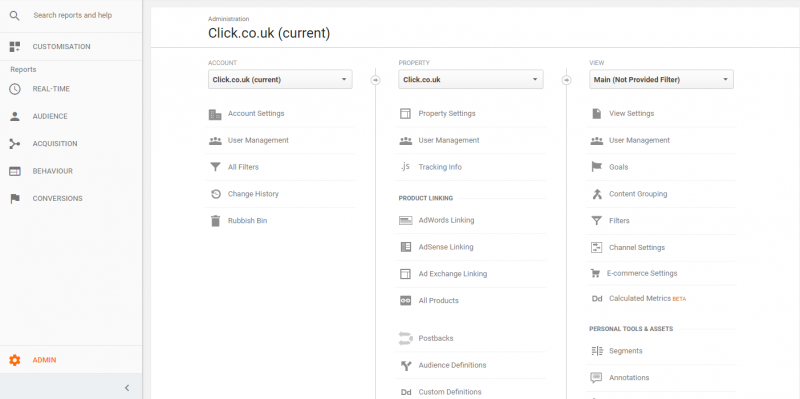Open the Account dropdown Click.co.uk (current)
Viewport: 800px width, 399px height.
pyautogui.click(x=280, y=80)
